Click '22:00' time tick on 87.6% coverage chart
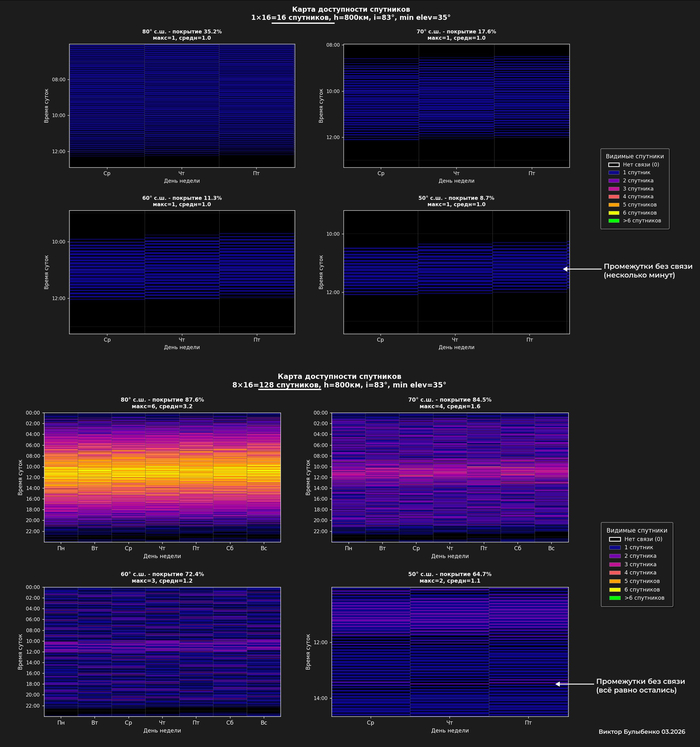The image size is (700, 747). tap(33, 532)
